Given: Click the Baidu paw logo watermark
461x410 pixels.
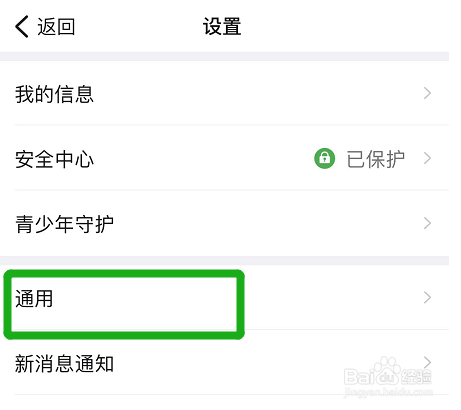Looking at the screenshot, I should coord(387,370).
